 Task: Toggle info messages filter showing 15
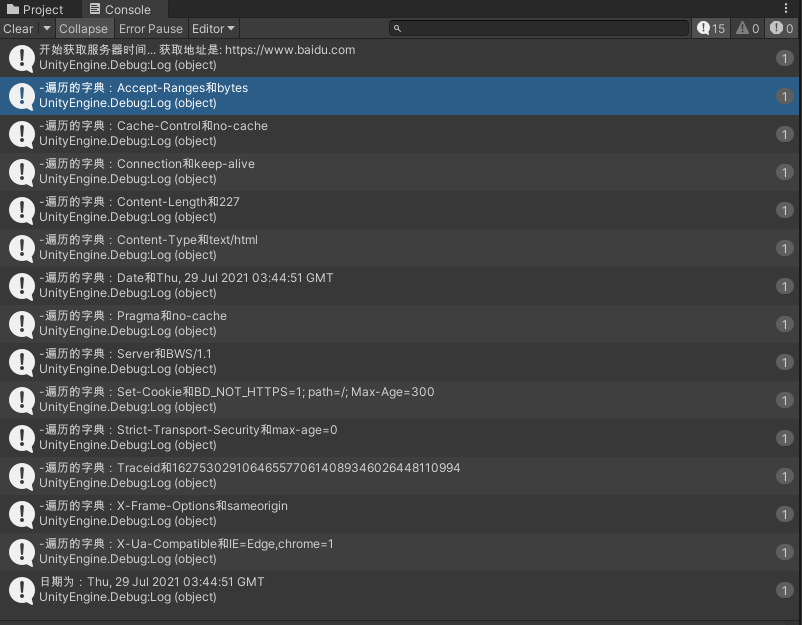click(x=711, y=28)
